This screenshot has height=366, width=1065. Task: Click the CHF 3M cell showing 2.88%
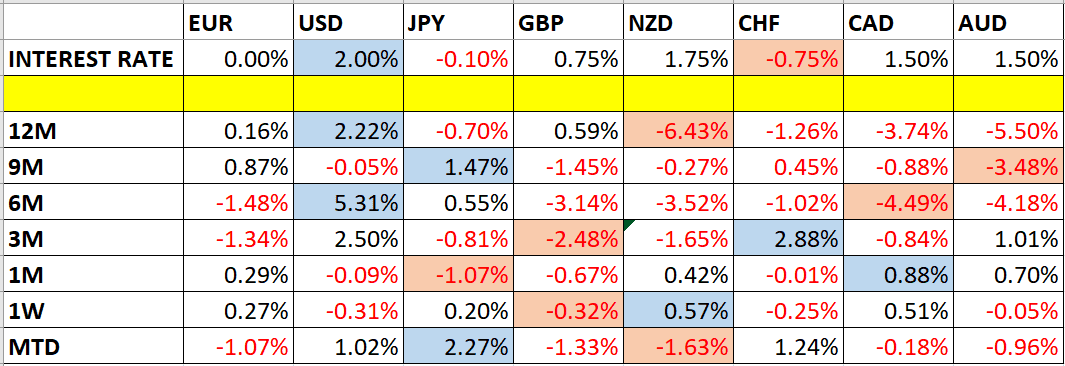pyautogui.click(x=788, y=238)
